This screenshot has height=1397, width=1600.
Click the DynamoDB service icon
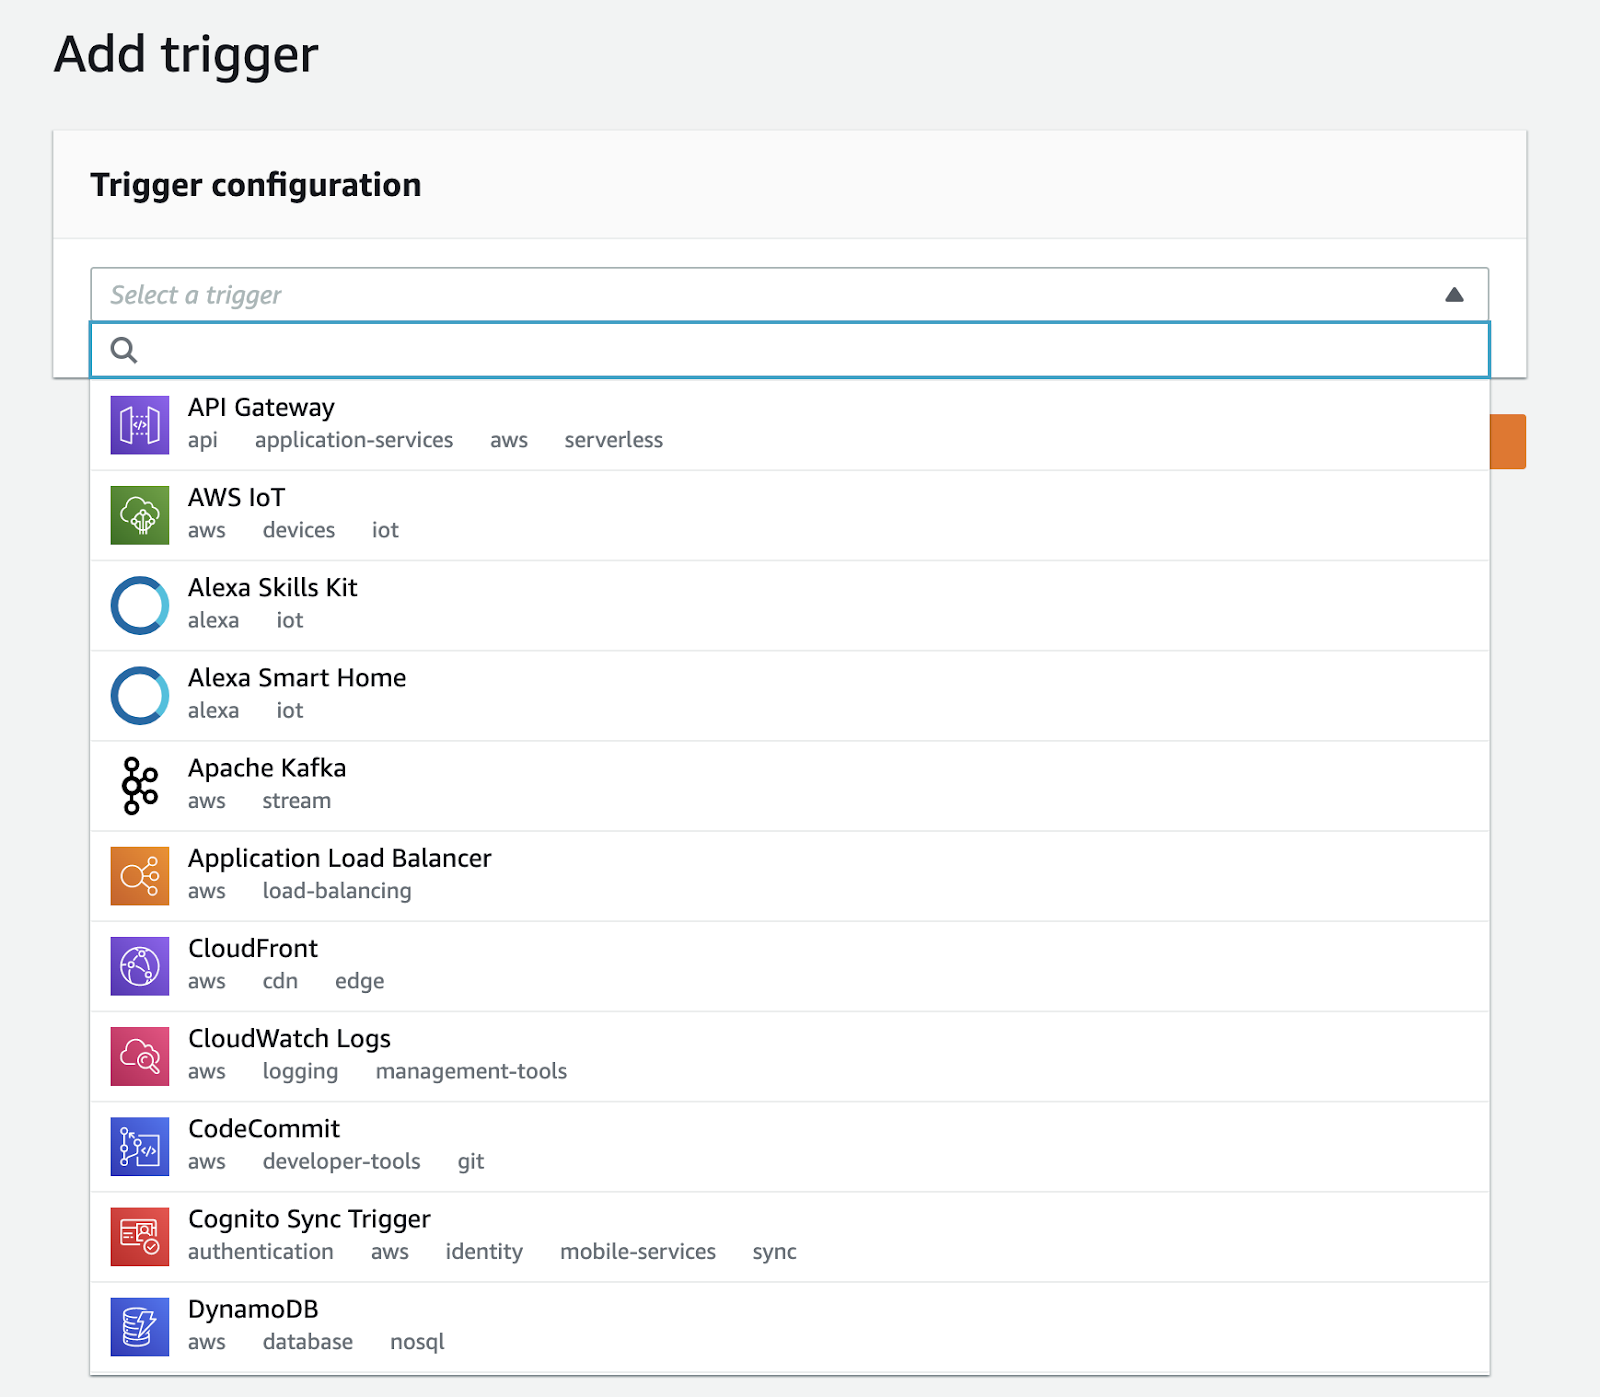140,1327
